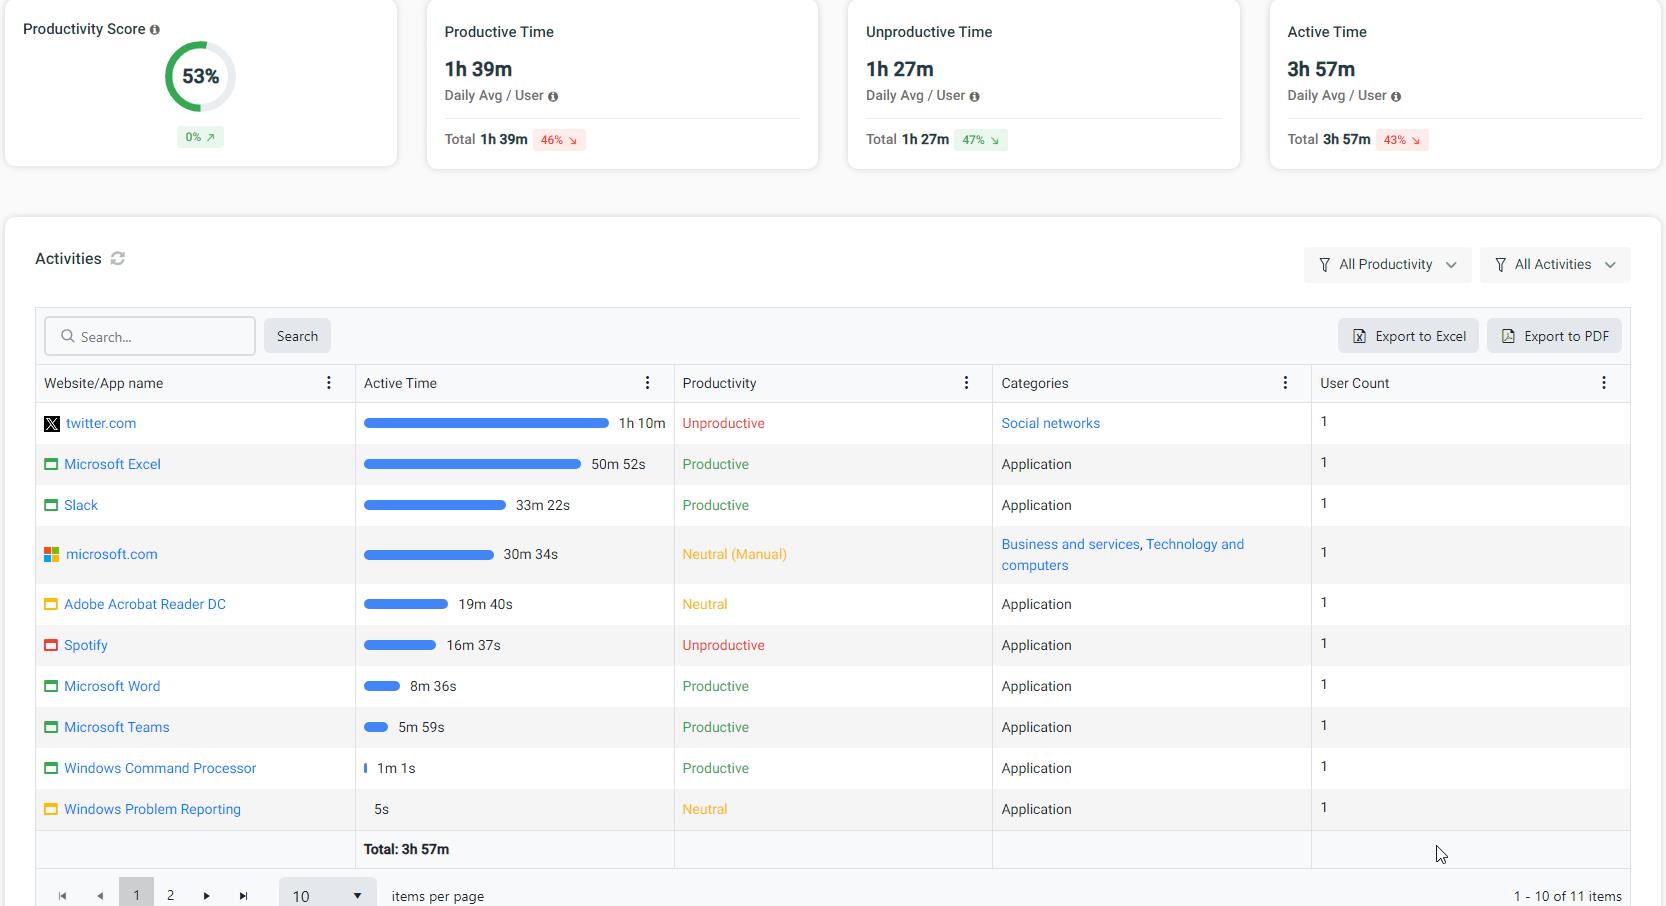
Task: Refresh the Activities list
Action: (118, 259)
